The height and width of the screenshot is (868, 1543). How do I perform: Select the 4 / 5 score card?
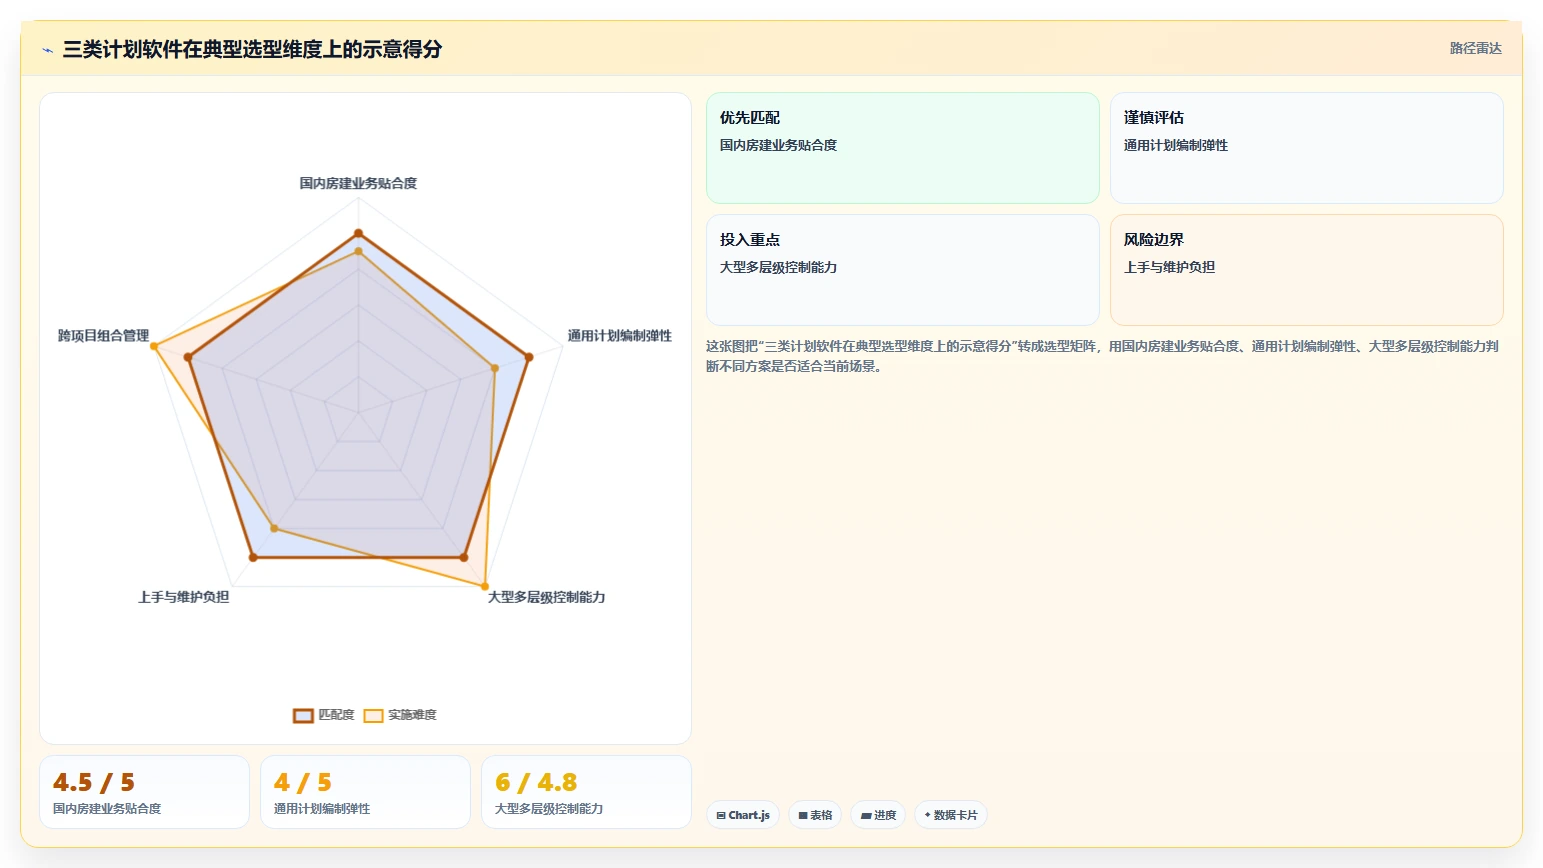point(365,792)
